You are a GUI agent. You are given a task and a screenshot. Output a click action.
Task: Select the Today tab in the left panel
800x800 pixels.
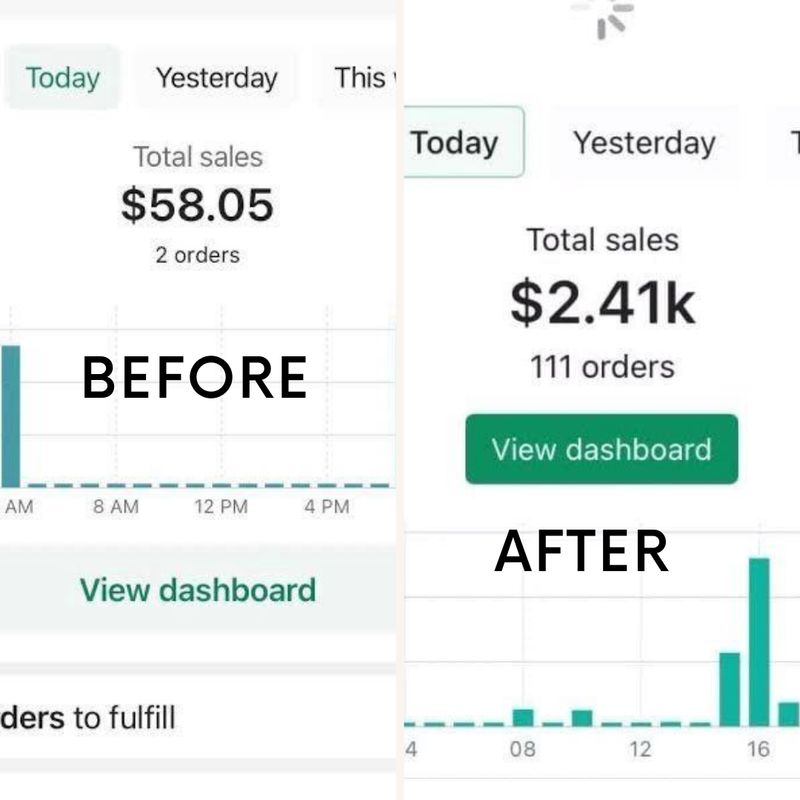click(x=62, y=78)
